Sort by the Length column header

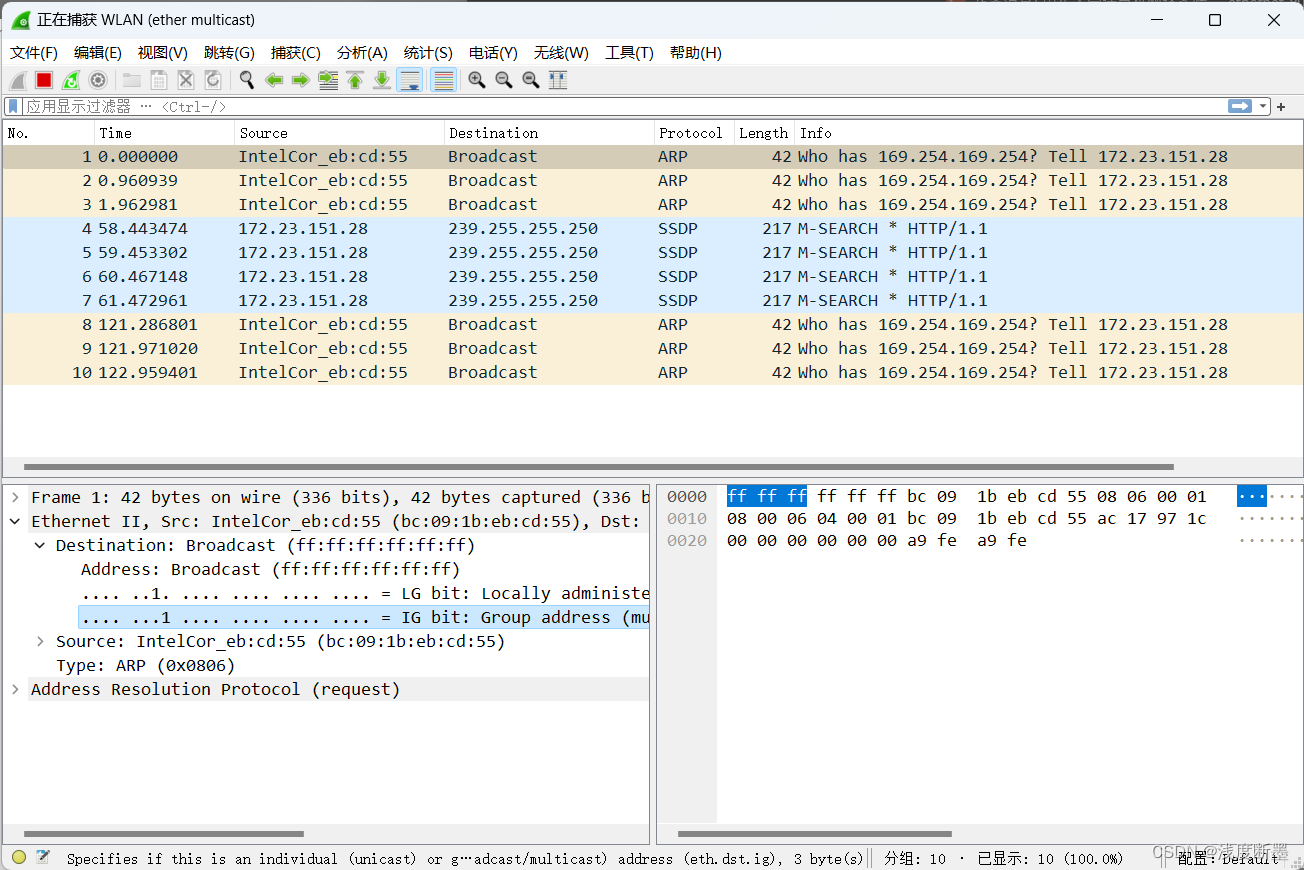point(765,133)
